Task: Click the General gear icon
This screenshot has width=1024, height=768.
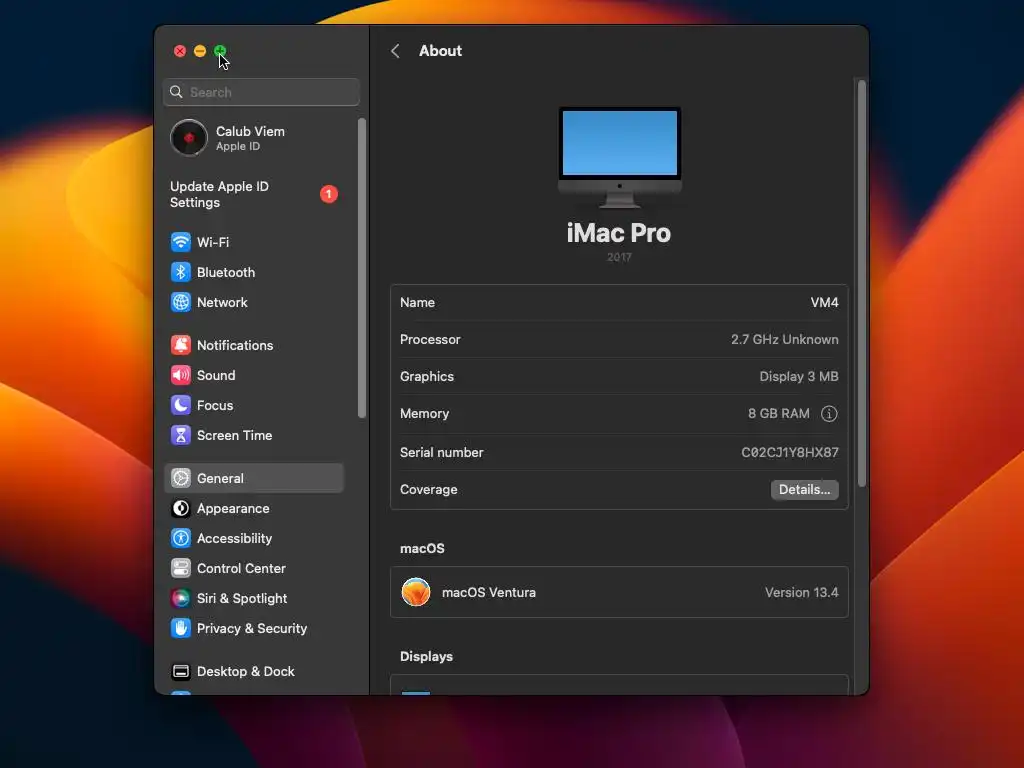Action: pos(181,478)
